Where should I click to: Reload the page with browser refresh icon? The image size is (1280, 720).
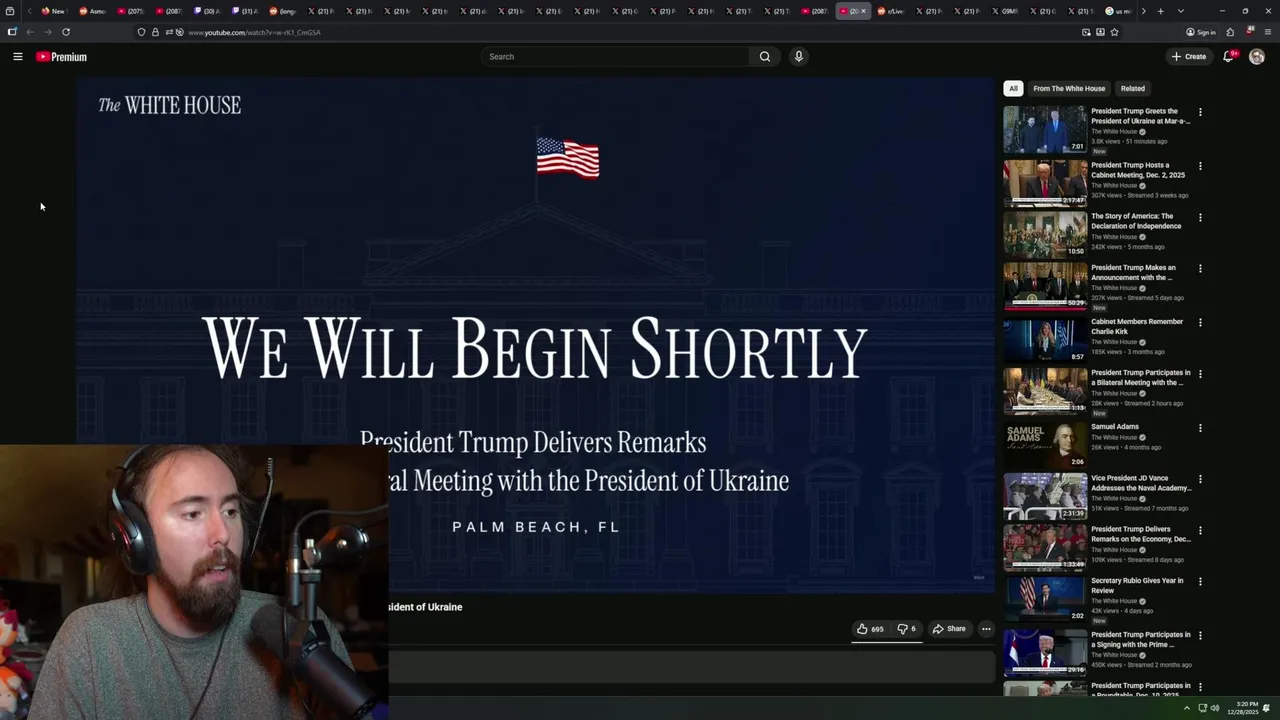66,32
